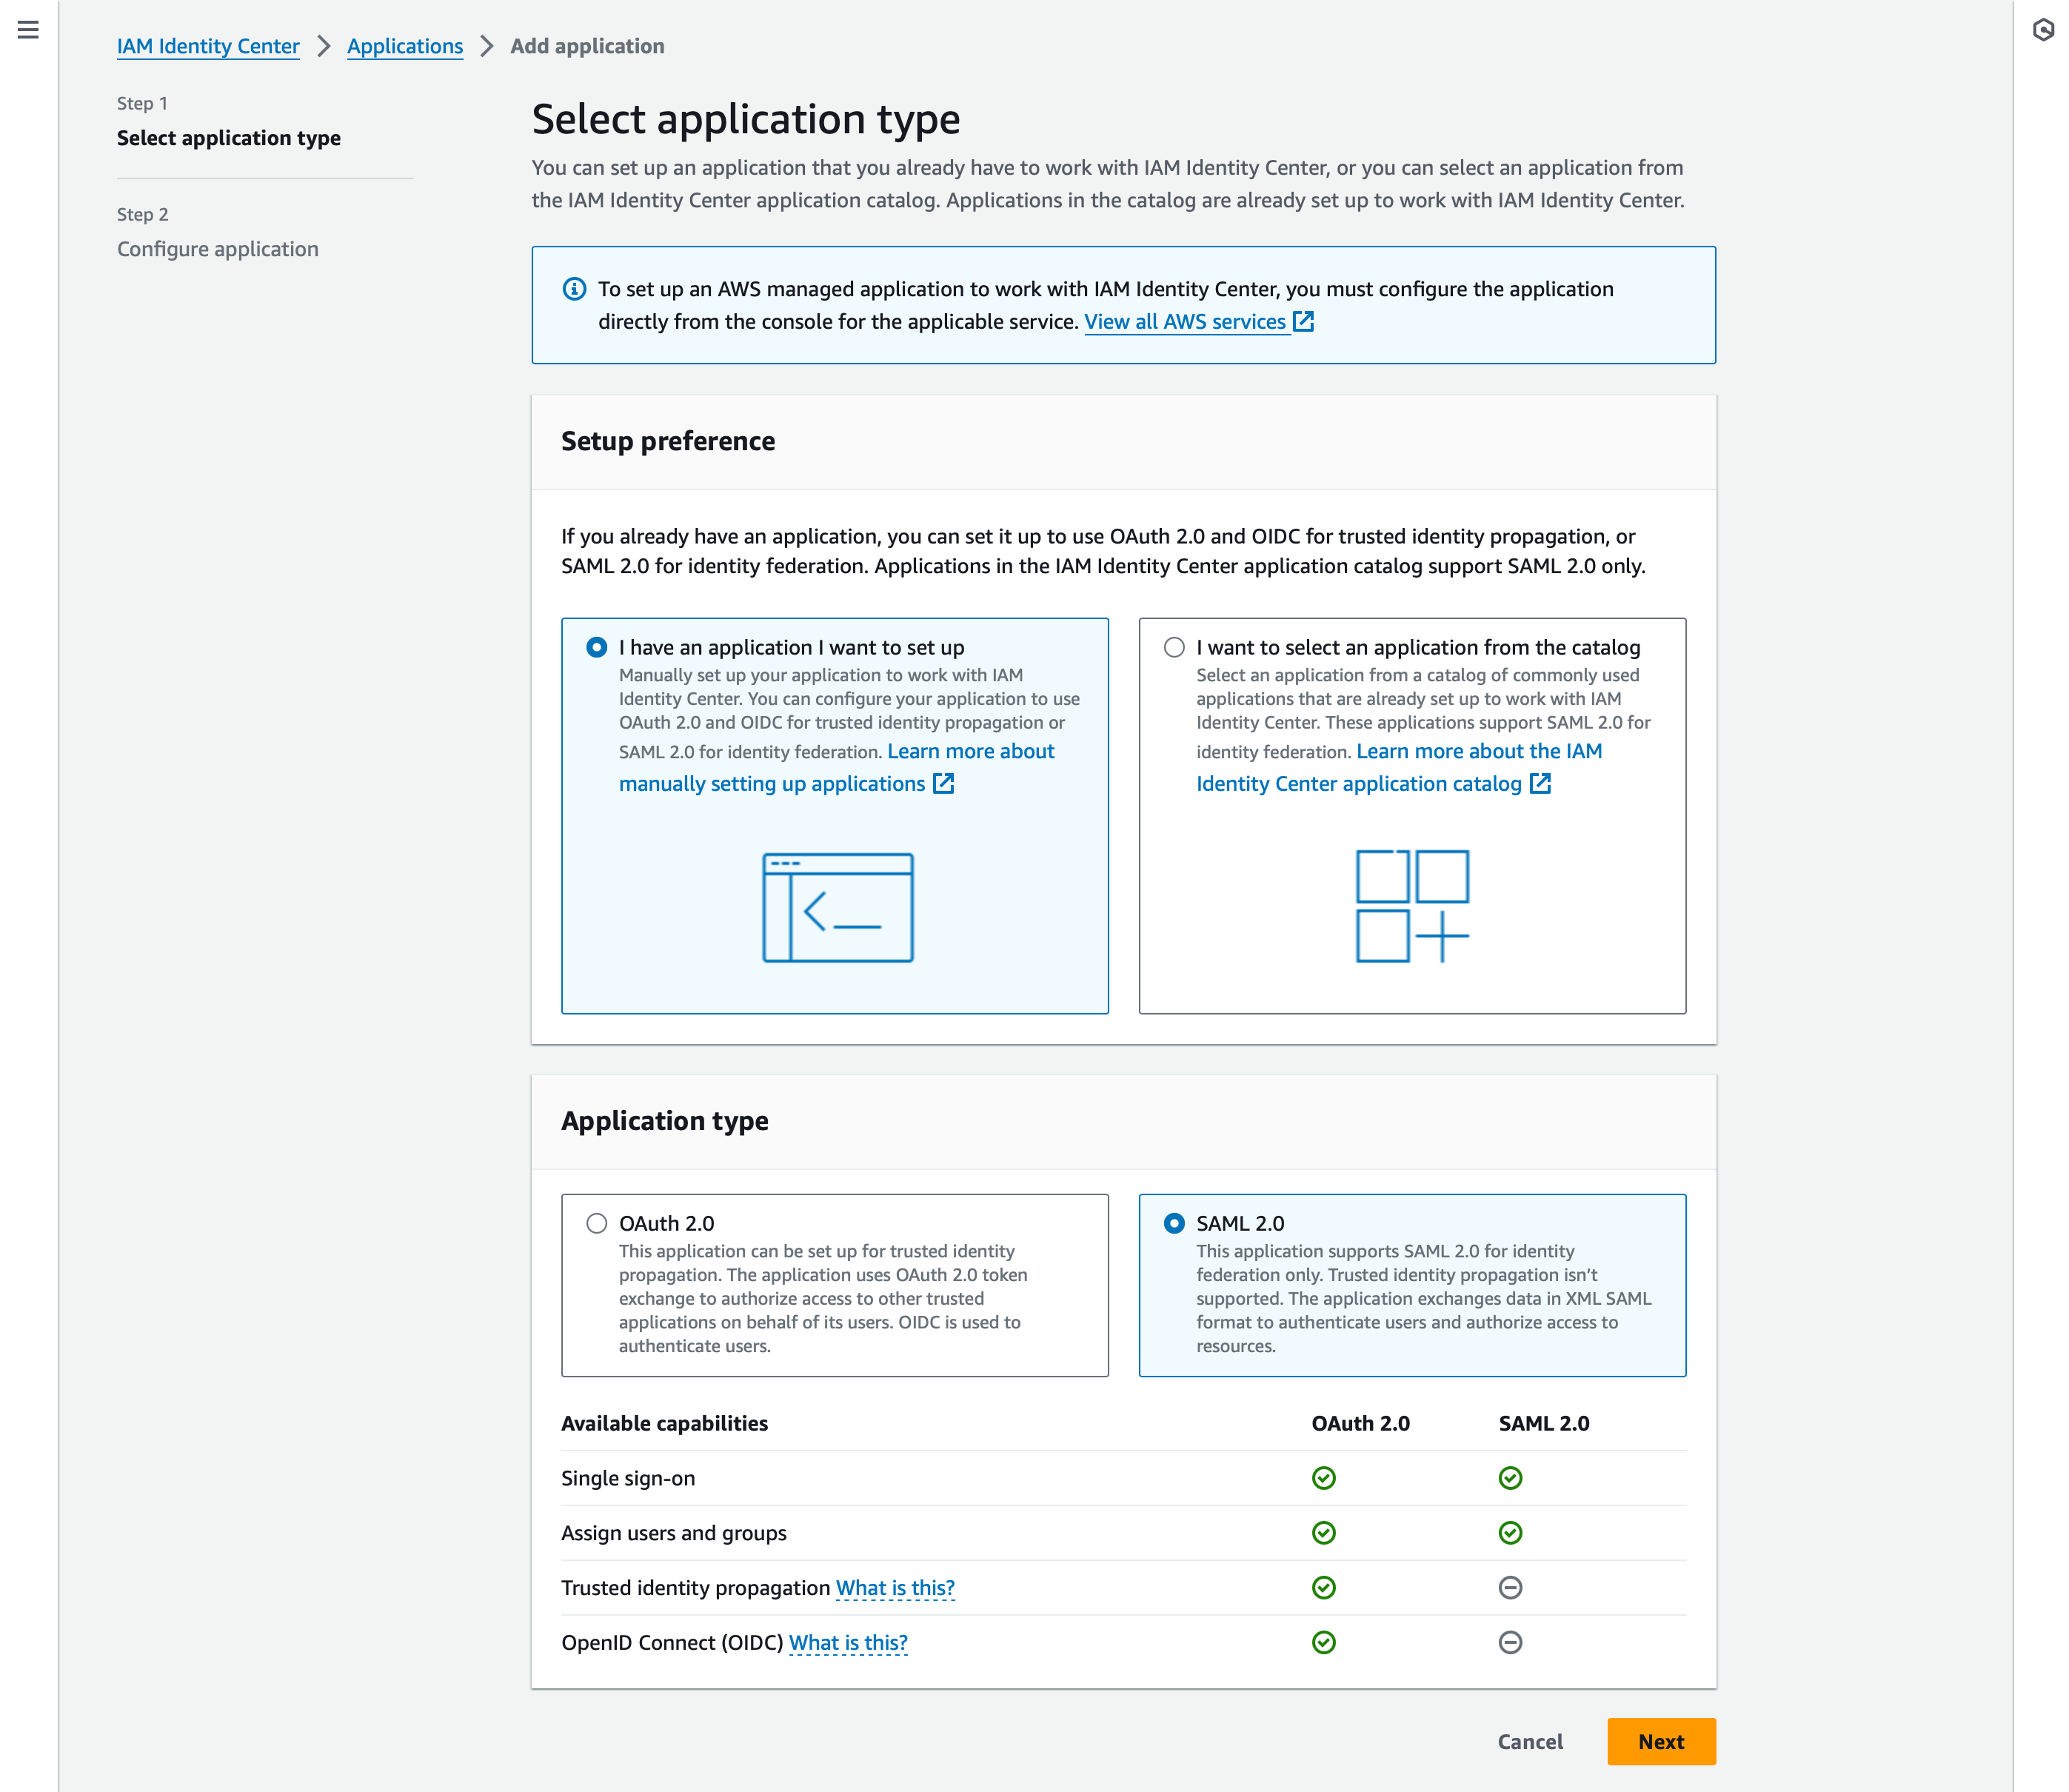
Task: Click the 'Setup preference' section heading
Action: click(668, 441)
